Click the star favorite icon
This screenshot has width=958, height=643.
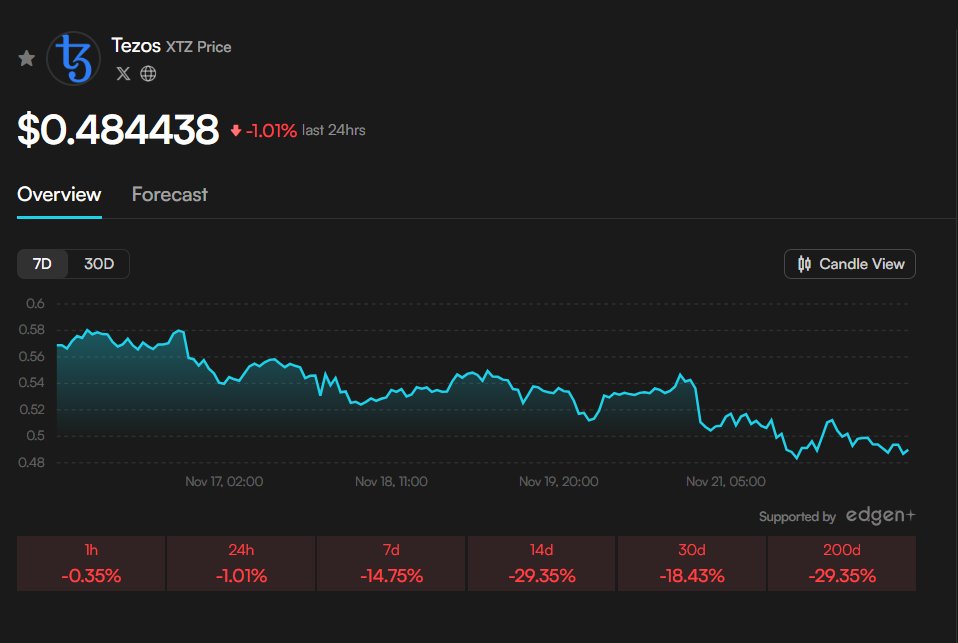pos(26,58)
